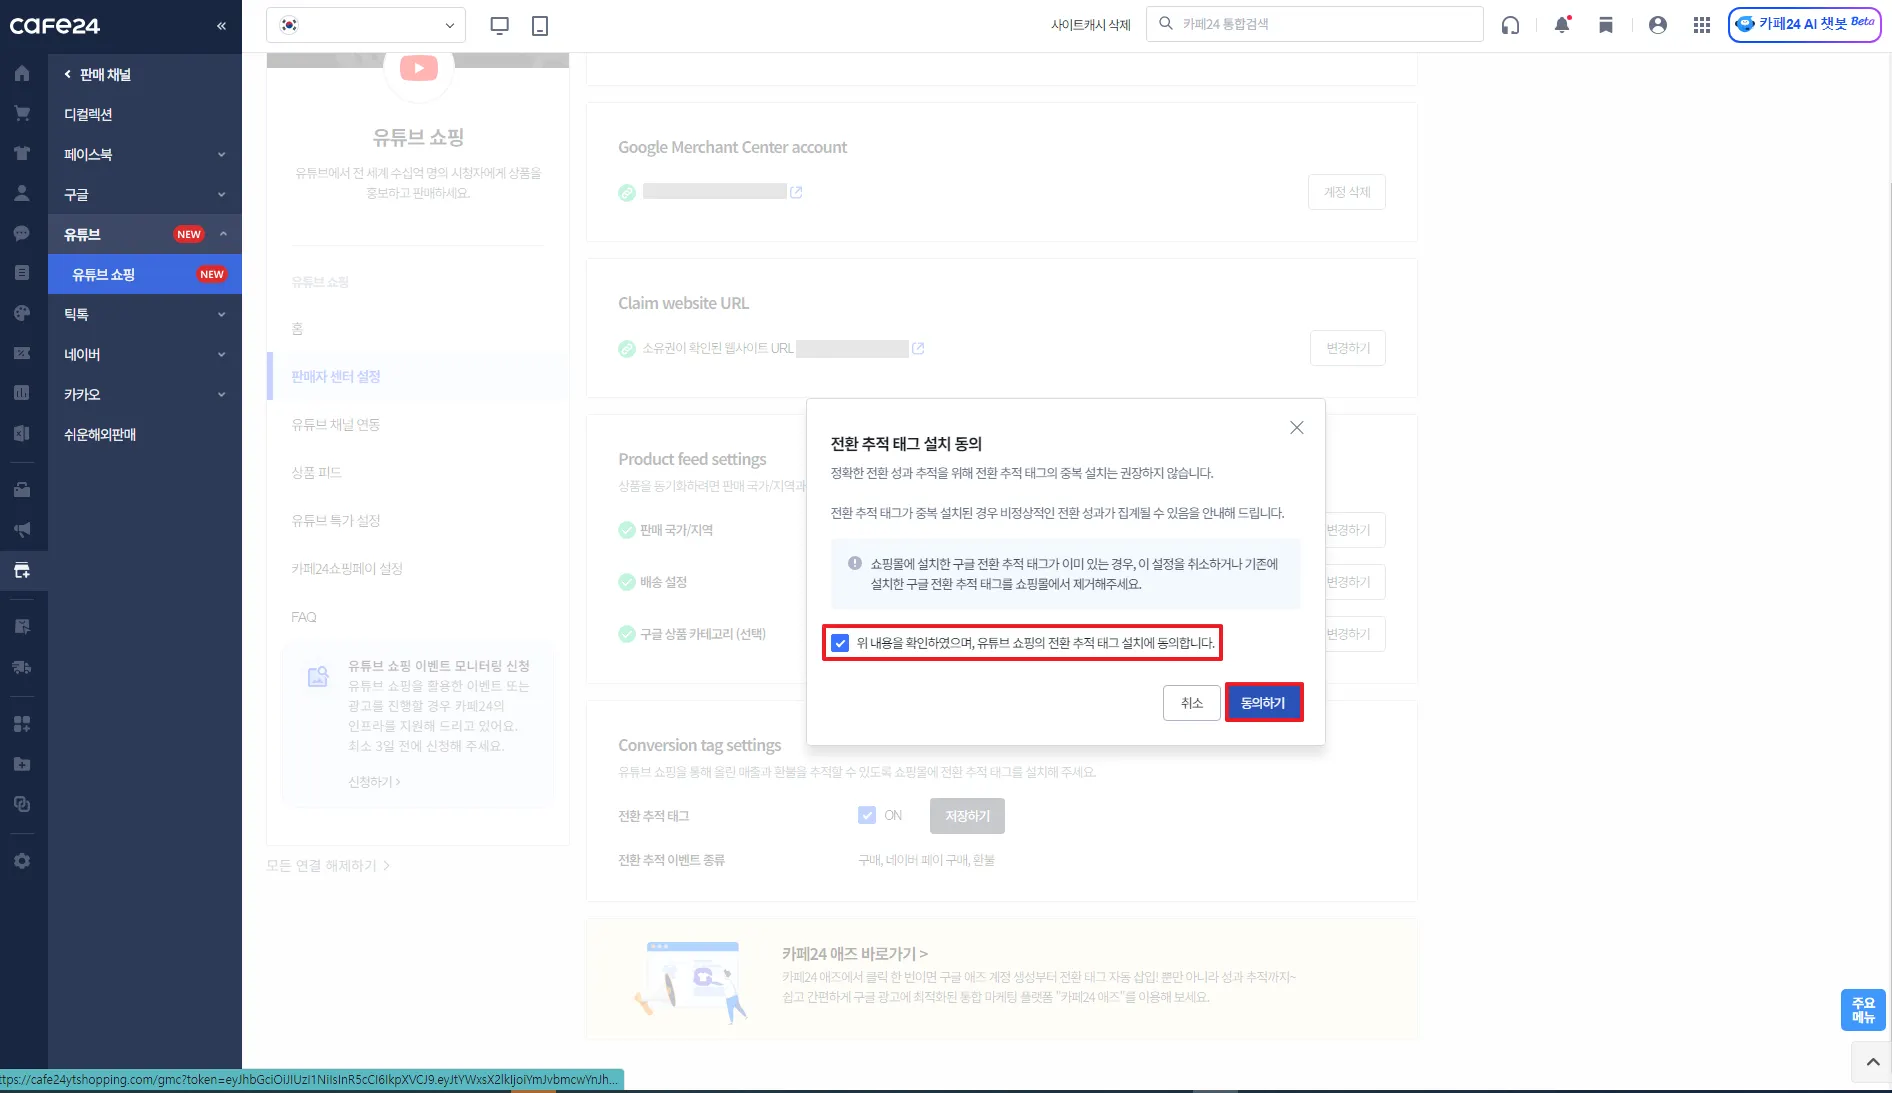Open the t-shirt products icon
Screen dimensions: 1892x1093
coord(22,153)
